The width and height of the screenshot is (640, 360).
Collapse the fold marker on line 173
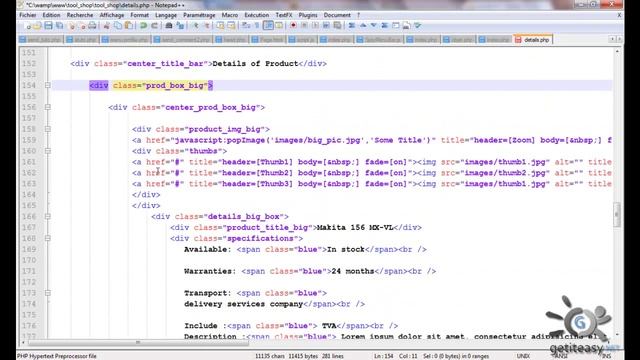coord(48,293)
